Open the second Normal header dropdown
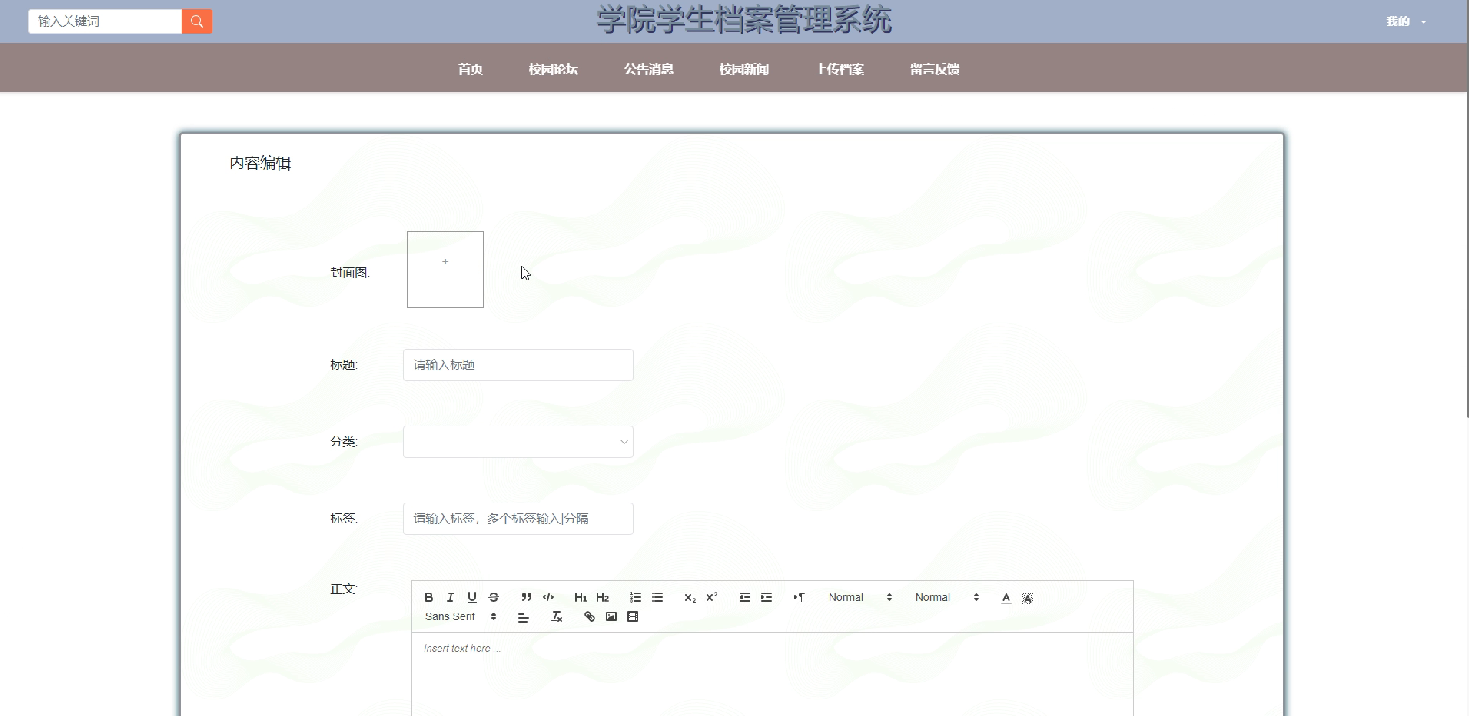 tap(947, 597)
